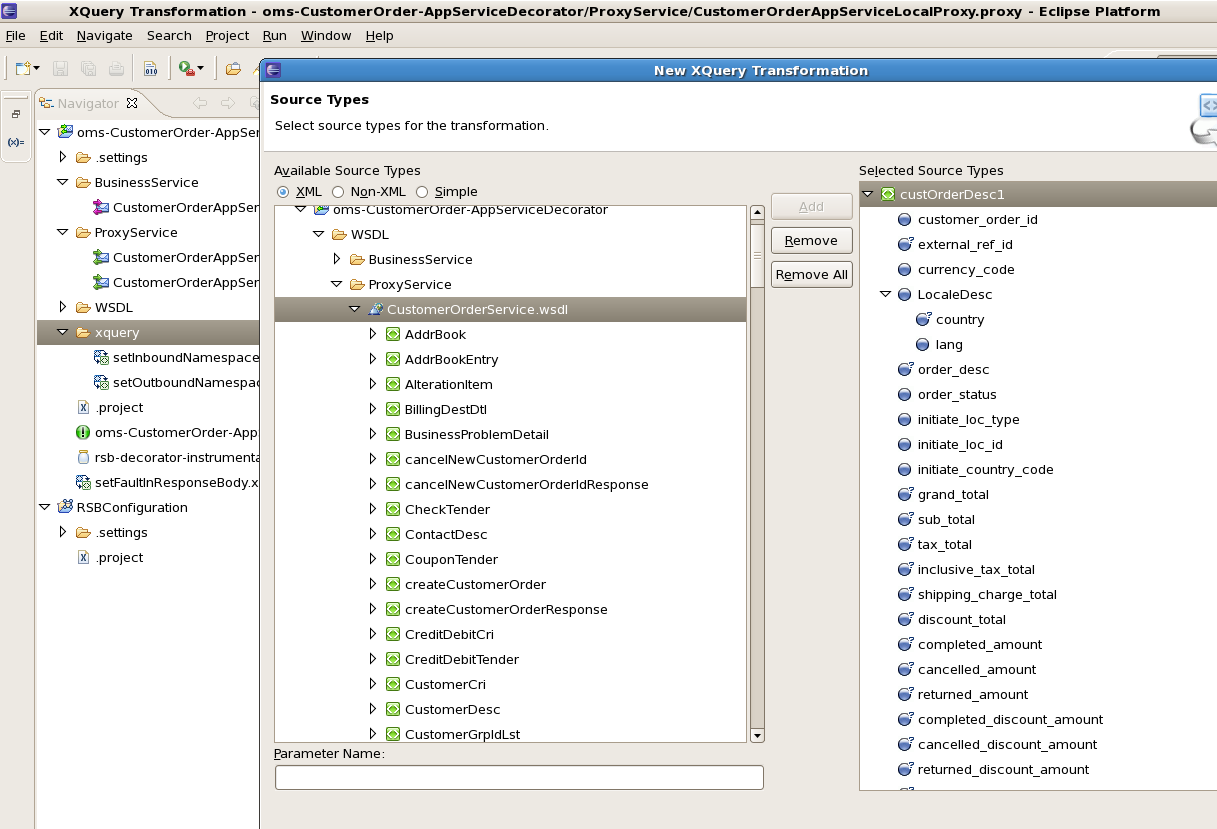
Task: Click the external_ref_id optional element icon
Action: tap(905, 244)
